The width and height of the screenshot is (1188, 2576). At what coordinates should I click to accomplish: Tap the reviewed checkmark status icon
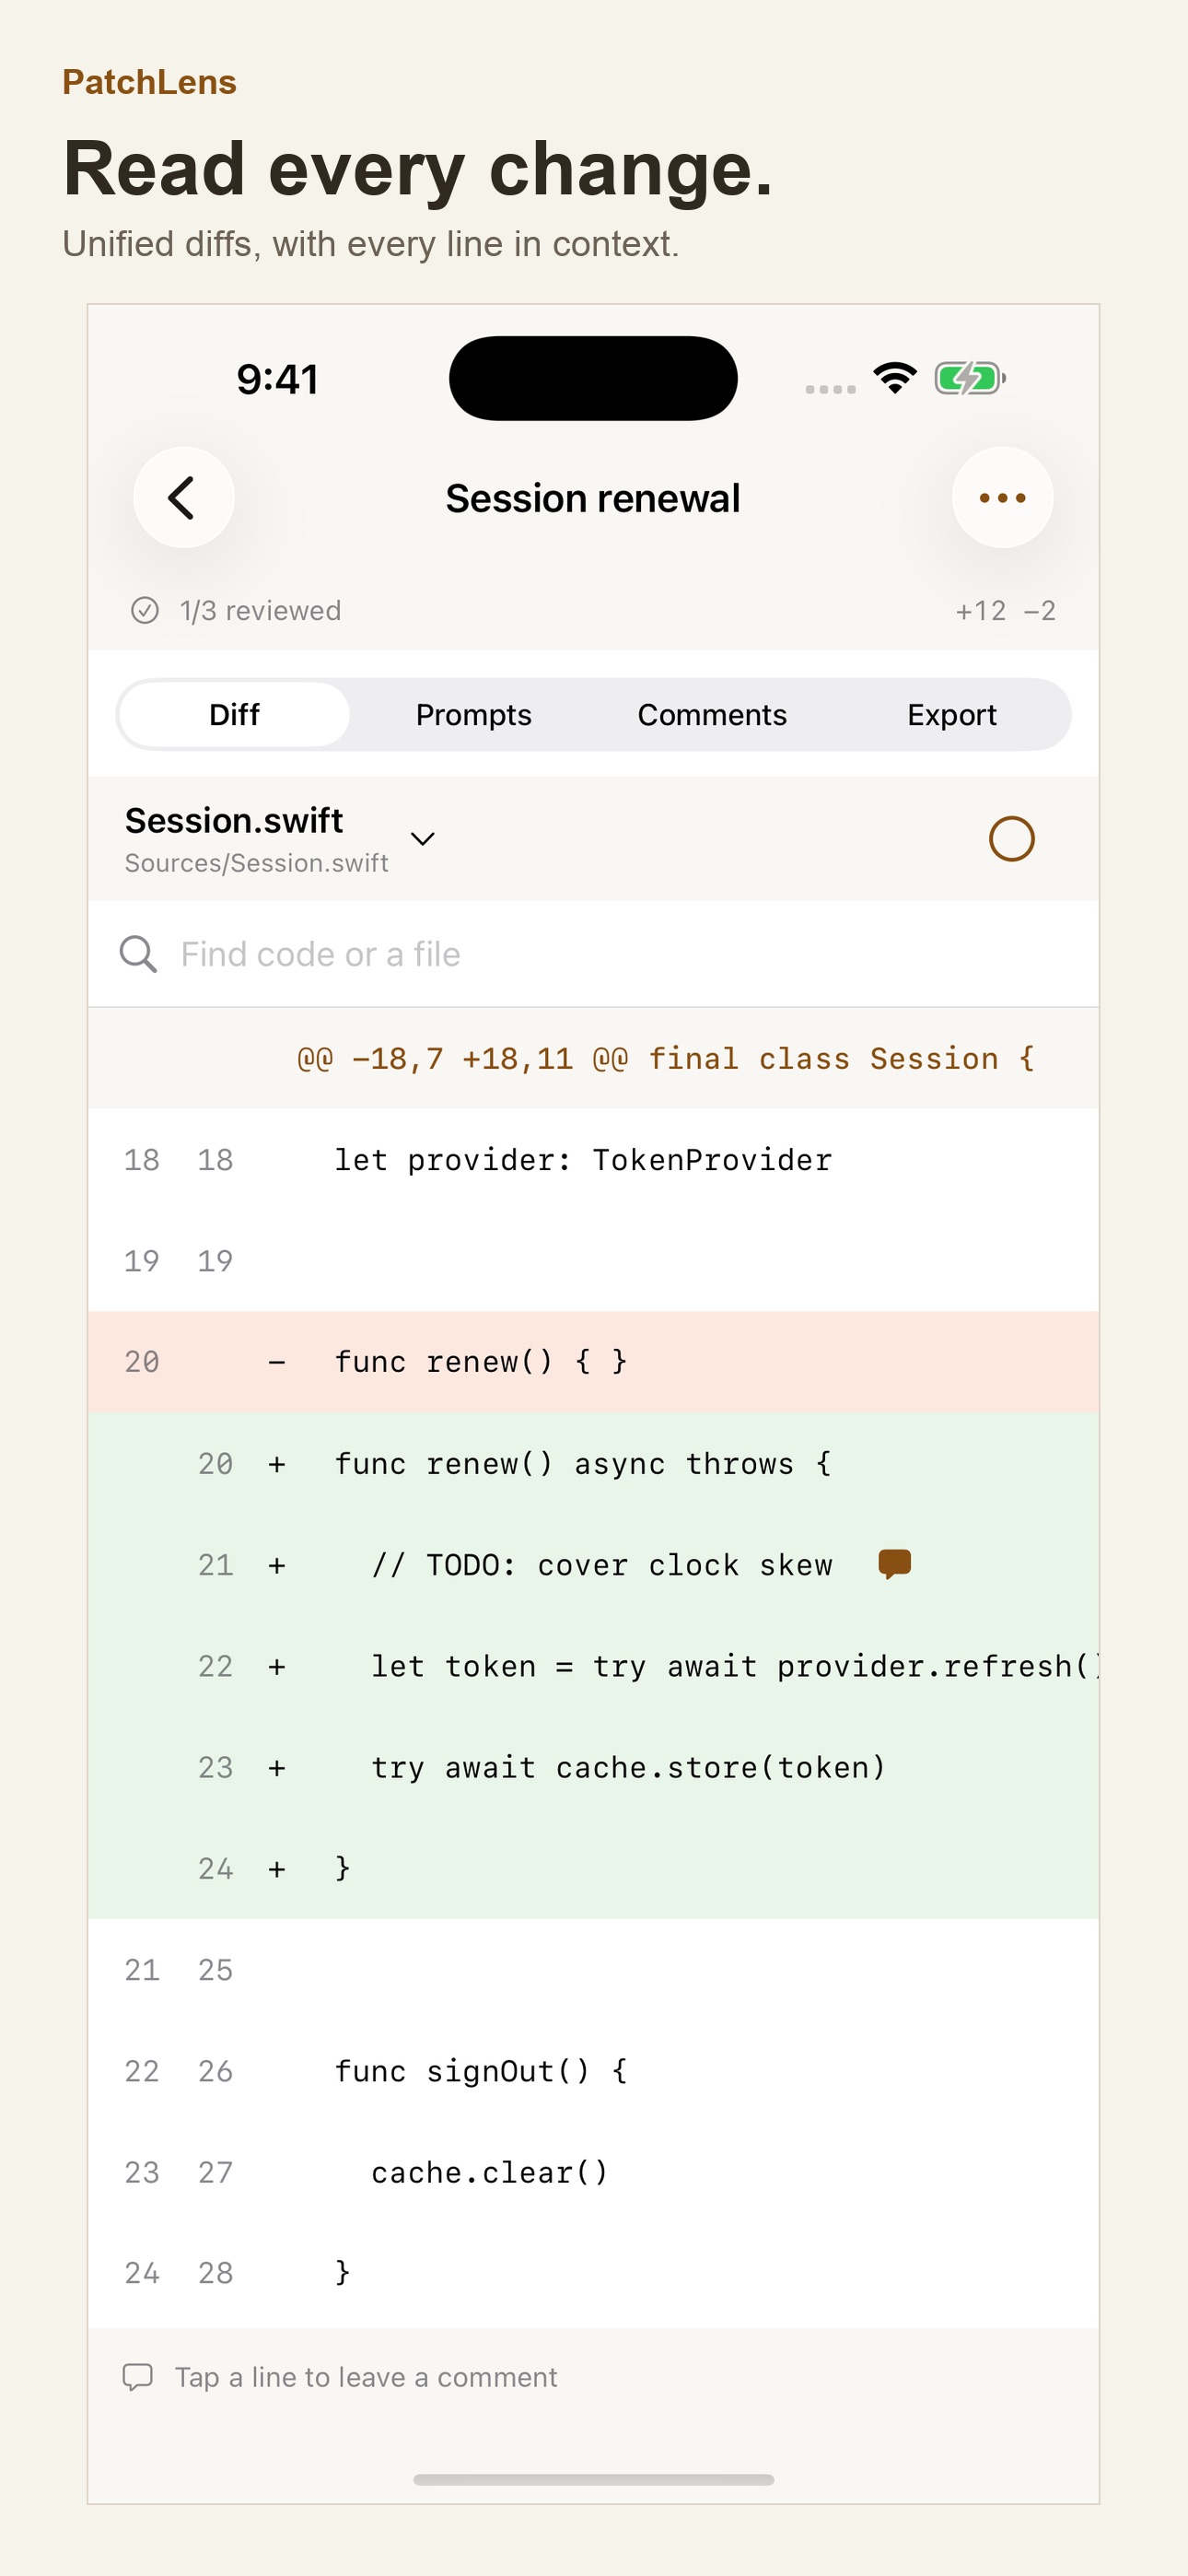(x=145, y=610)
